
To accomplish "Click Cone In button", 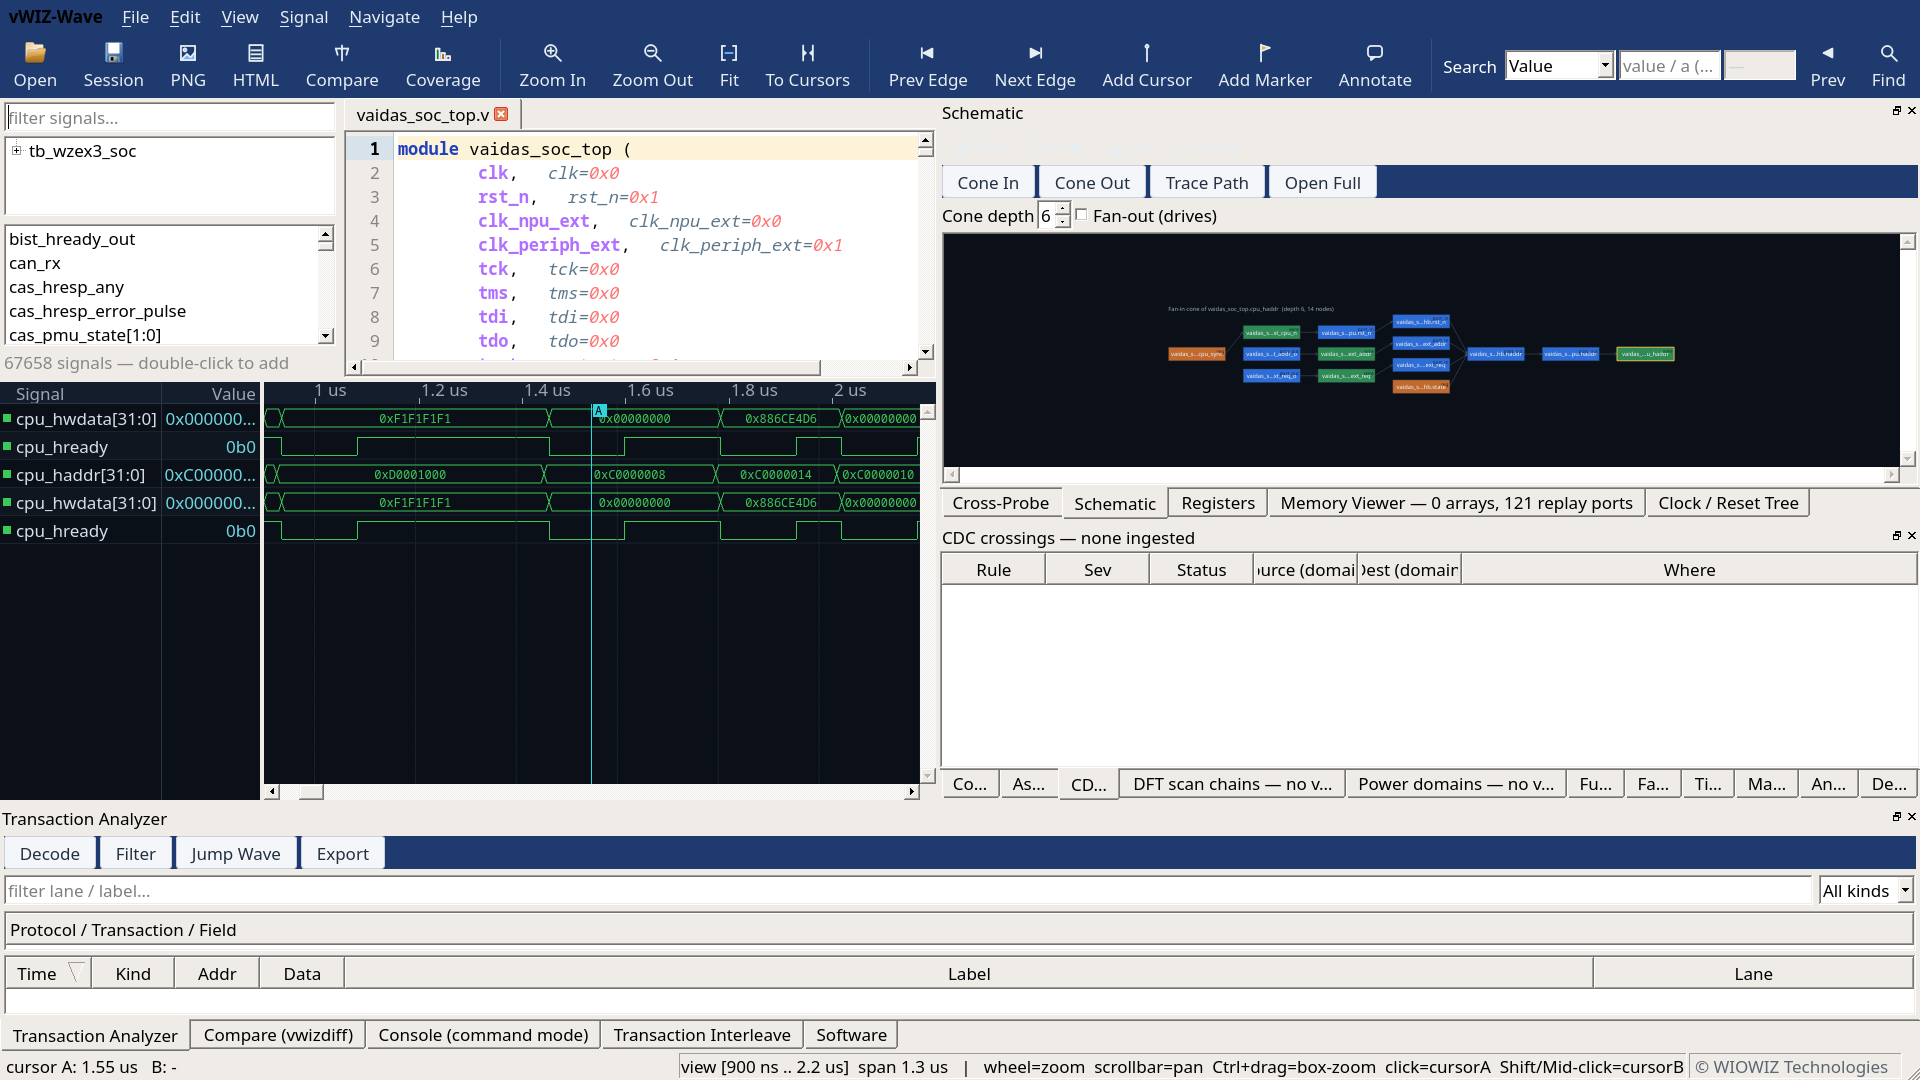I will pyautogui.click(x=988, y=182).
